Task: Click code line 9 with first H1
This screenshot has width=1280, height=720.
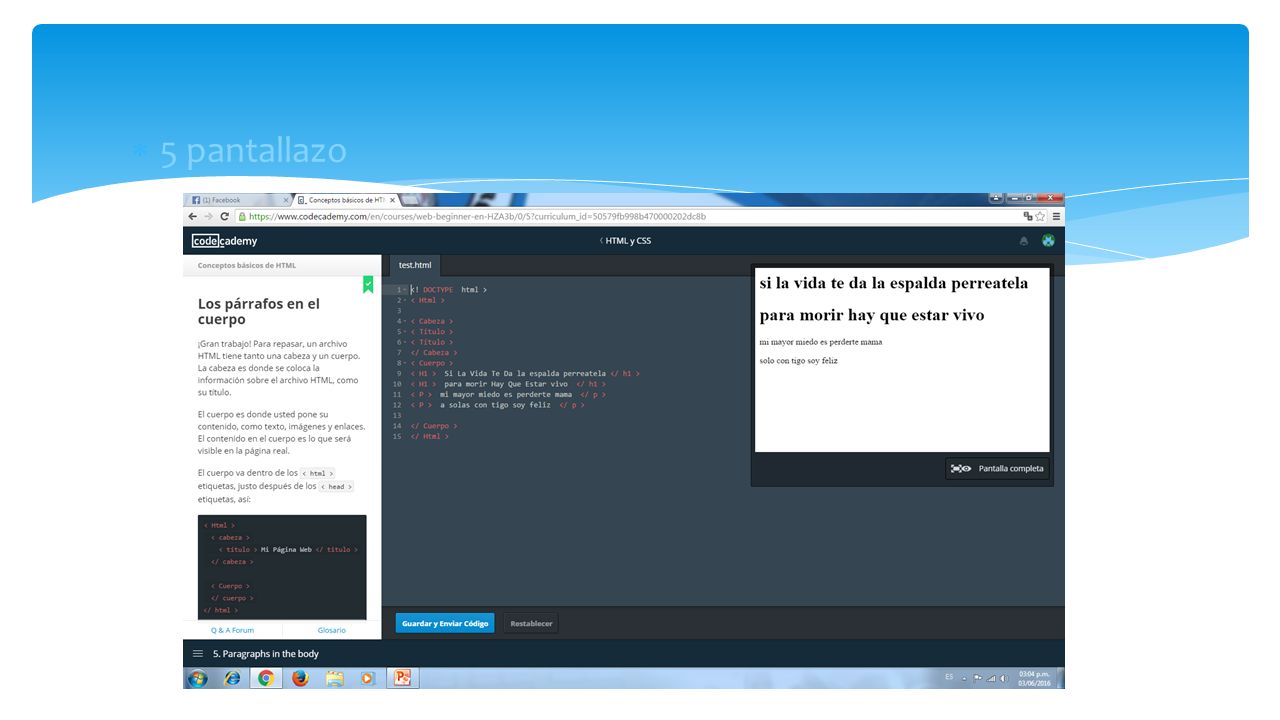Action: click(525, 373)
